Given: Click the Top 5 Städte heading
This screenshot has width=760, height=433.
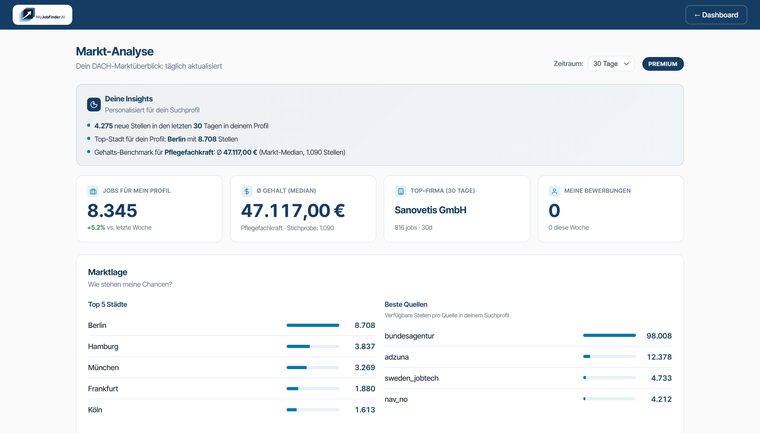Looking at the screenshot, I should (x=108, y=305).
